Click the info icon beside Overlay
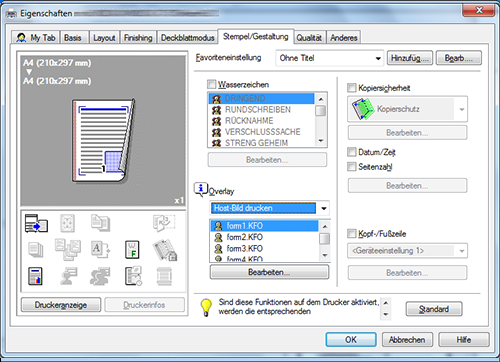The width and height of the screenshot is (500, 362). pyautogui.click(x=201, y=189)
